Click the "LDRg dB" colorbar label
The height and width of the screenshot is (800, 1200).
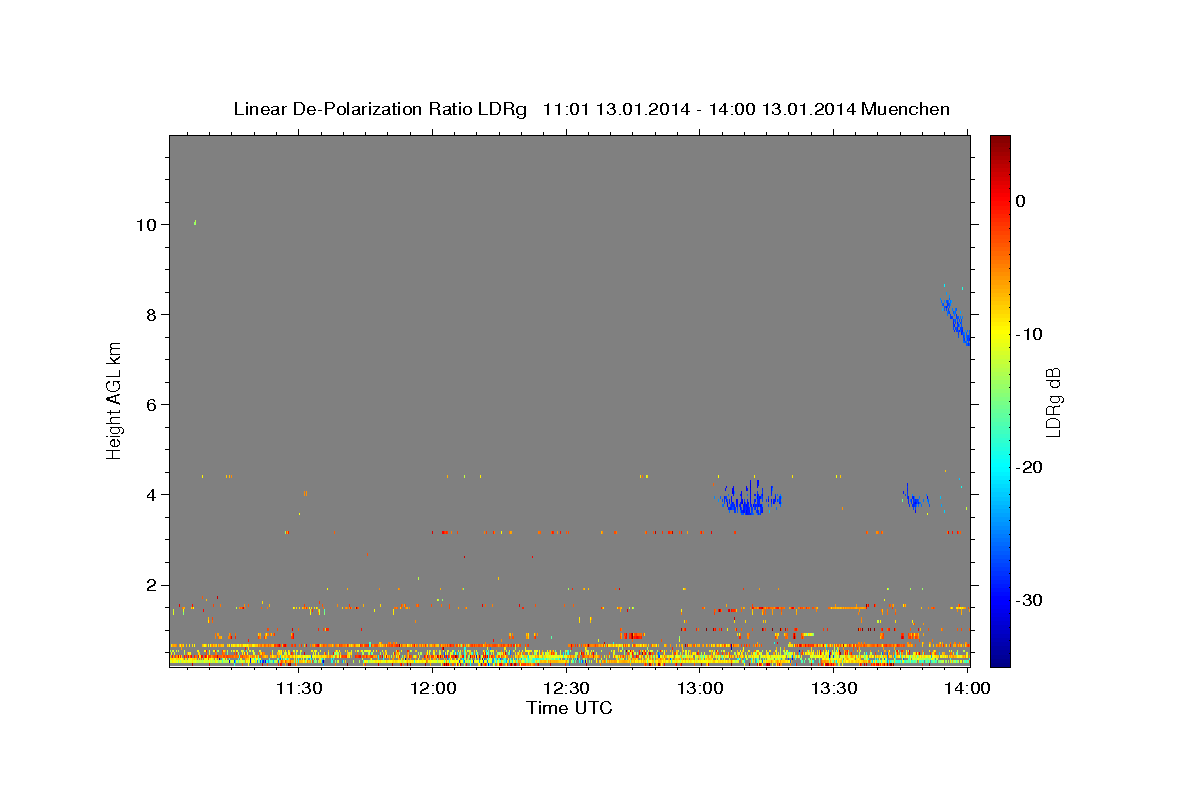pyautogui.click(x=1052, y=402)
